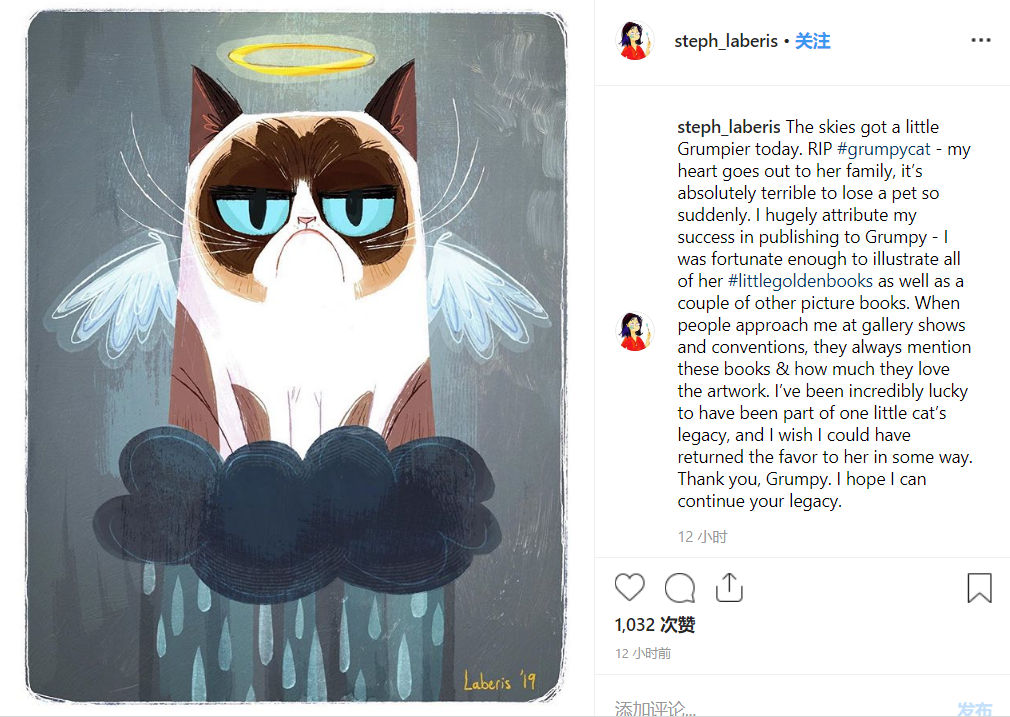1010x717 pixels.
Task: Click the 发布 post comment button
Action: [974, 709]
